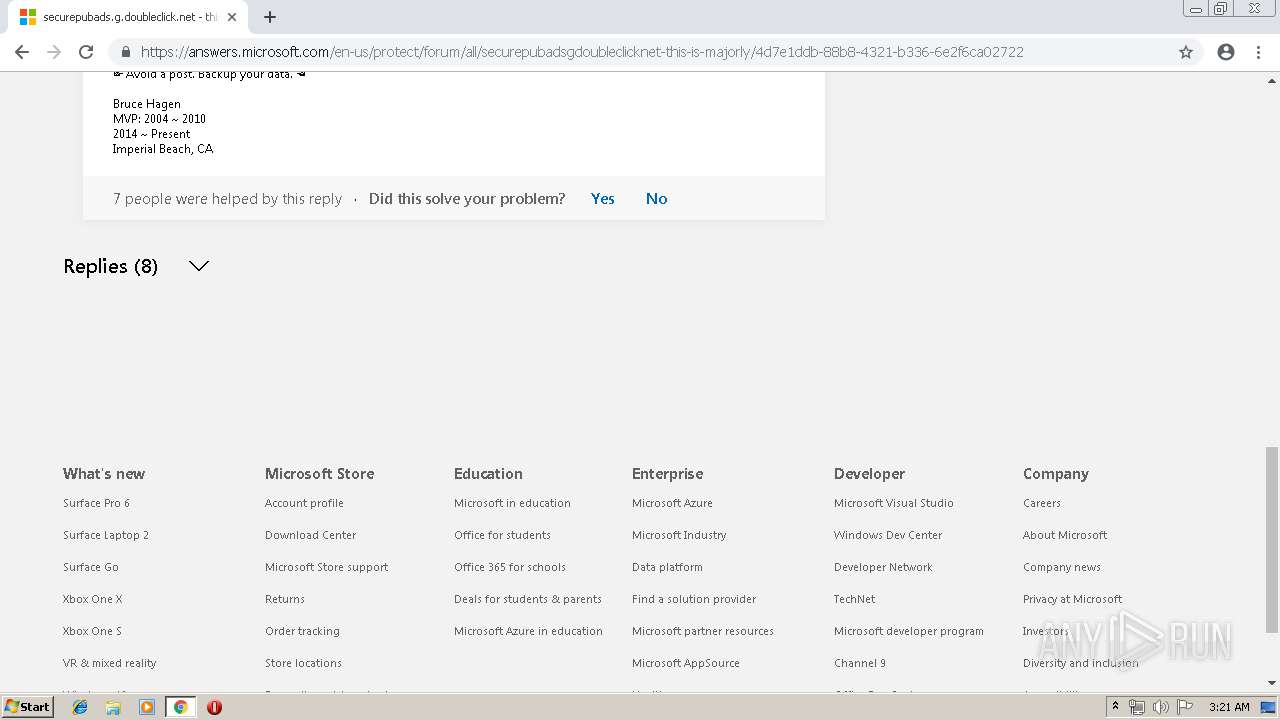Click the 3:21 AM clock
1280x720 pixels.
pos(1229,707)
